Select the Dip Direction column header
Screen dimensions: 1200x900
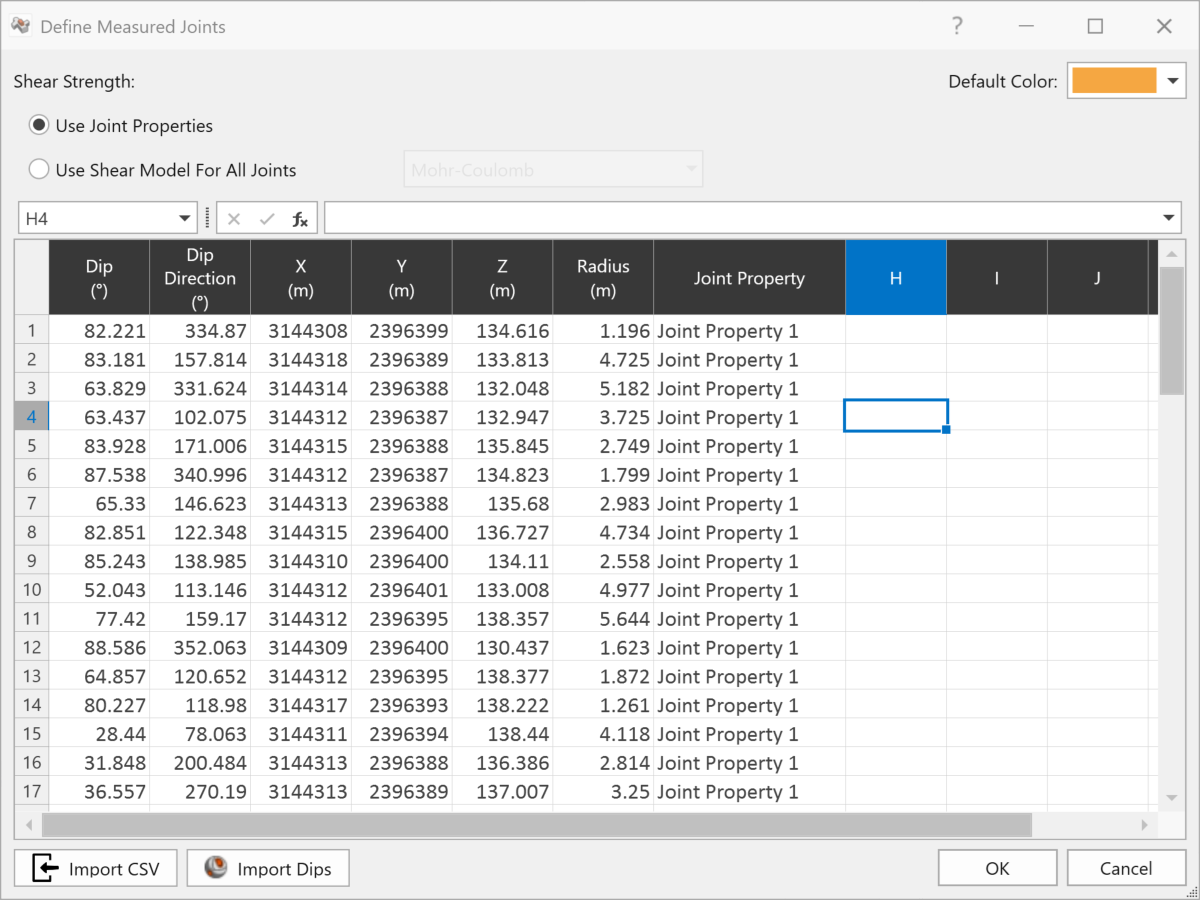[200, 277]
